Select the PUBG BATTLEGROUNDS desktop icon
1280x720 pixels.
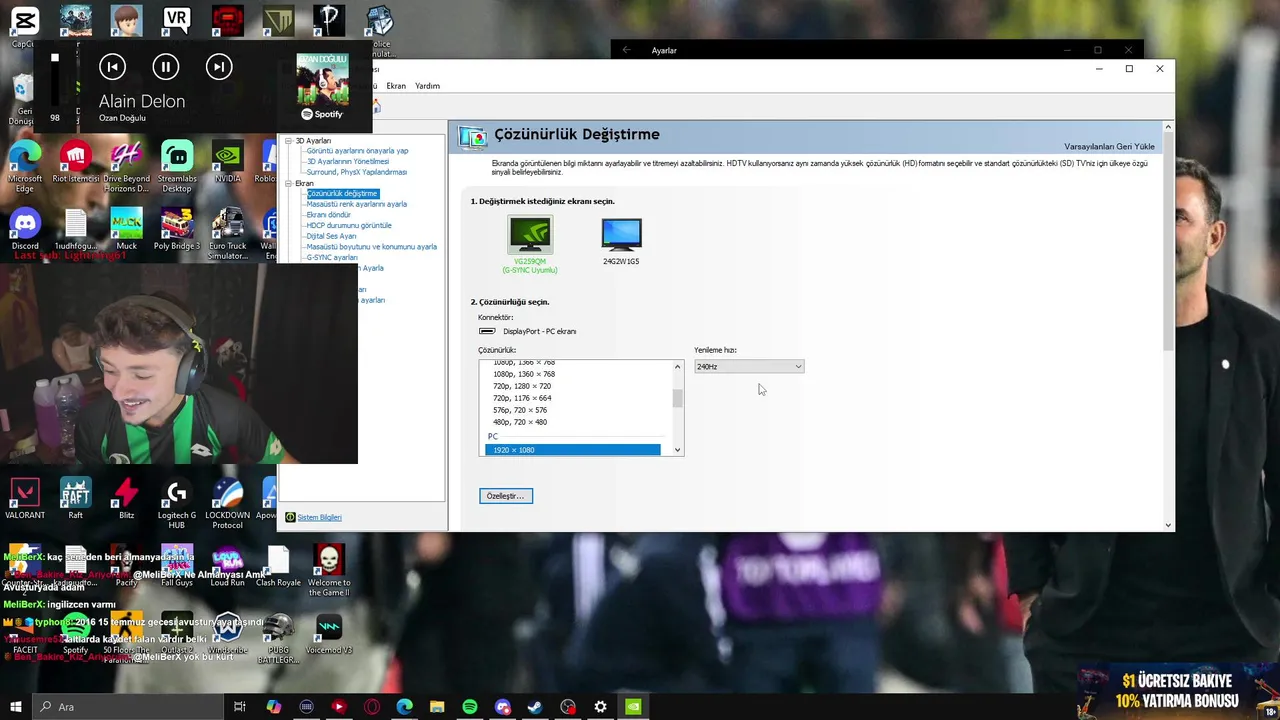pyautogui.click(x=278, y=638)
